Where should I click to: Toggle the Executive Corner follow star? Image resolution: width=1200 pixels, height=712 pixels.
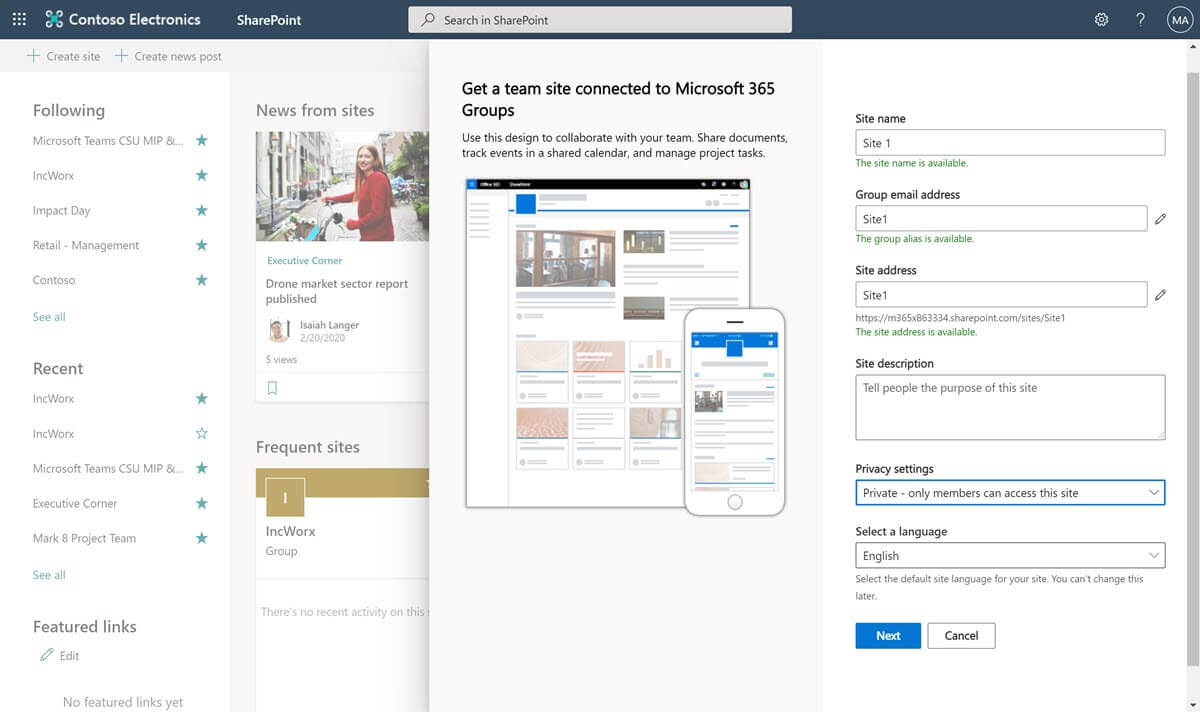pyautogui.click(x=201, y=503)
